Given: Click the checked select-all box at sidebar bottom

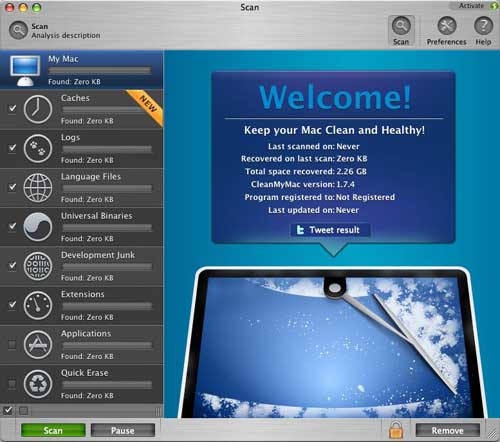Looking at the screenshot, I should point(8,410).
